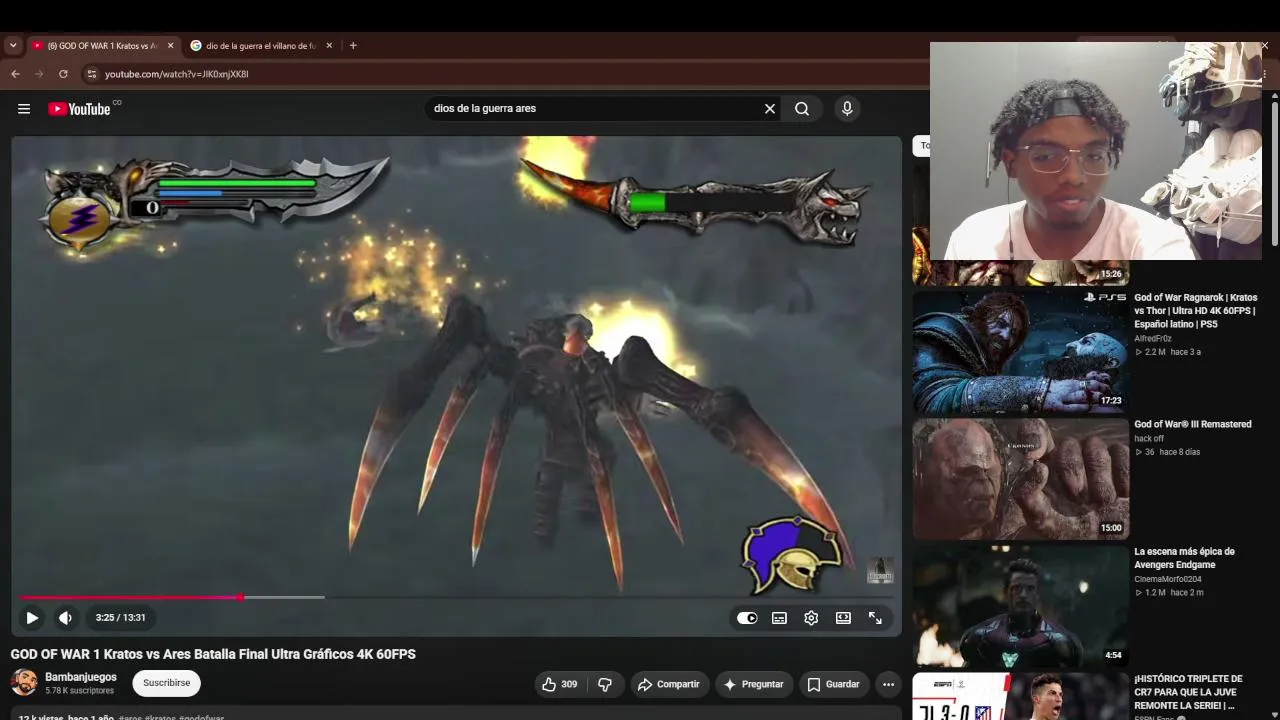The image size is (1280, 720).
Task: Toggle the autoplay switch
Action: click(747, 618)
